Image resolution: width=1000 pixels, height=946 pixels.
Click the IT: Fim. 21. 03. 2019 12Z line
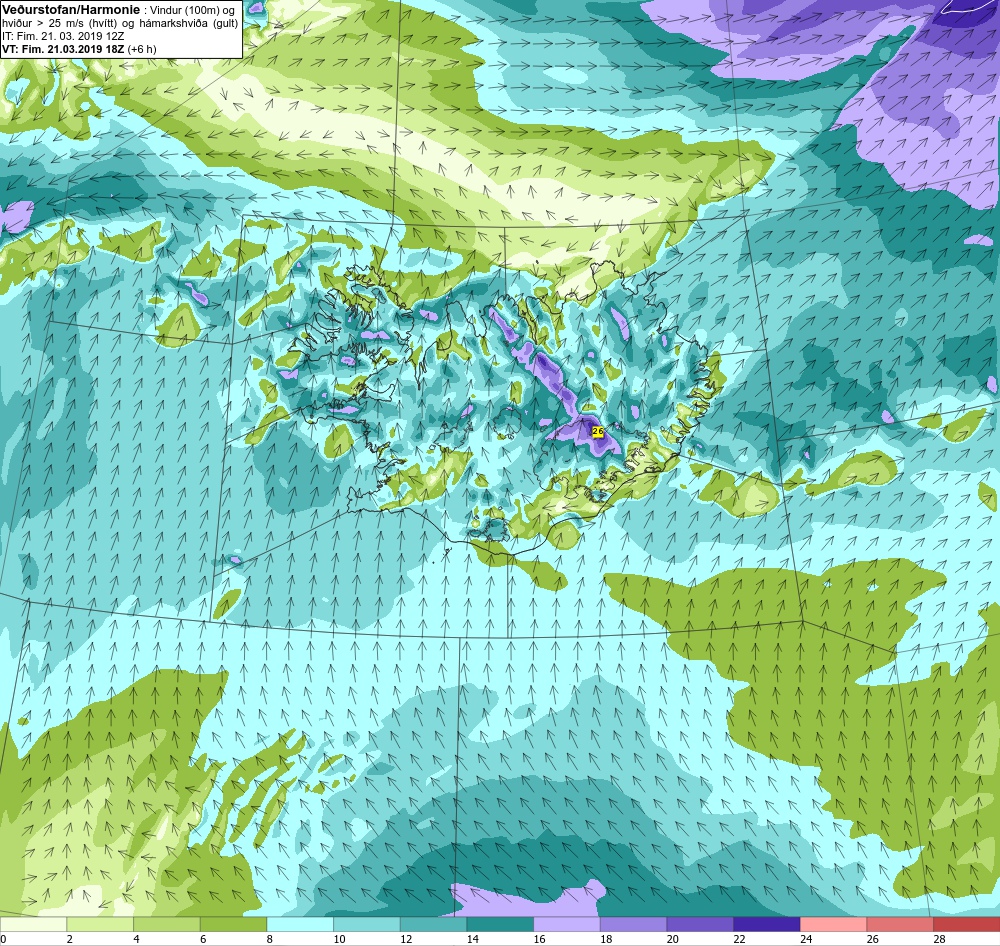click(63, 36)
